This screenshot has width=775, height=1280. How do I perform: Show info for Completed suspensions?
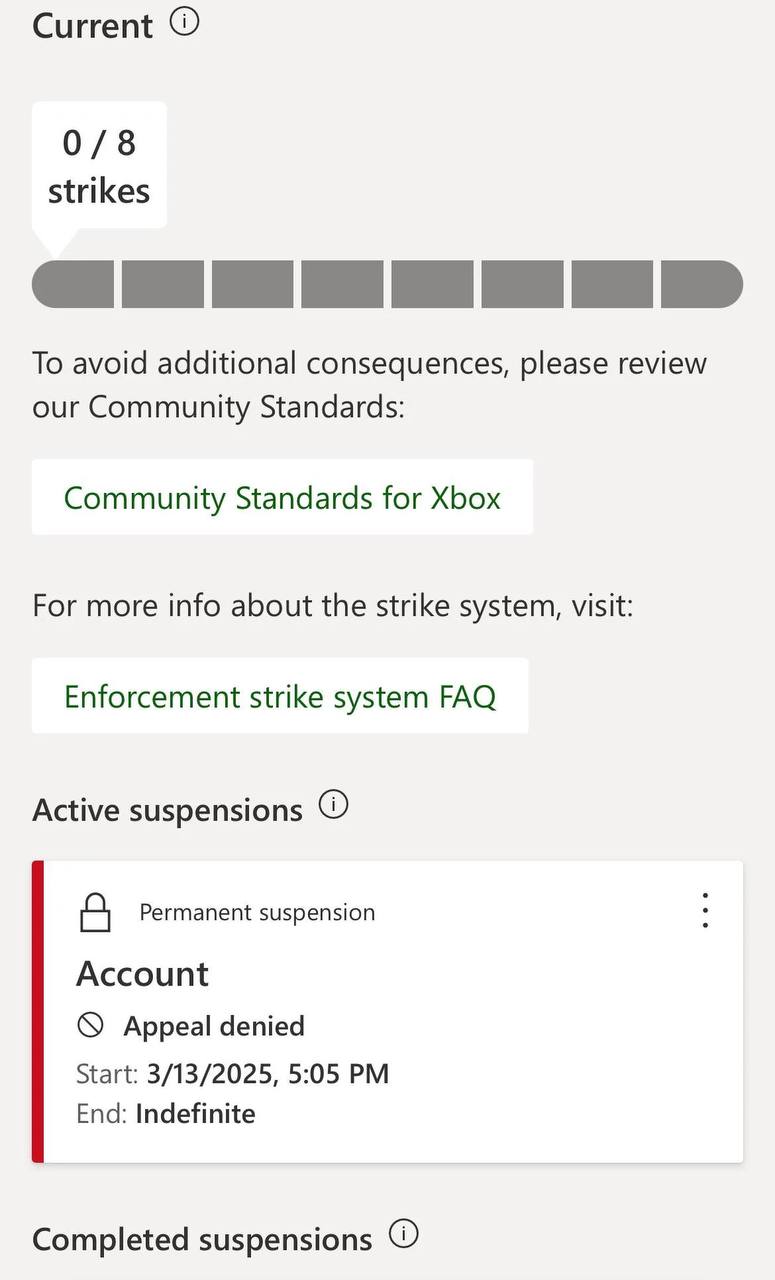point(403,1234)
